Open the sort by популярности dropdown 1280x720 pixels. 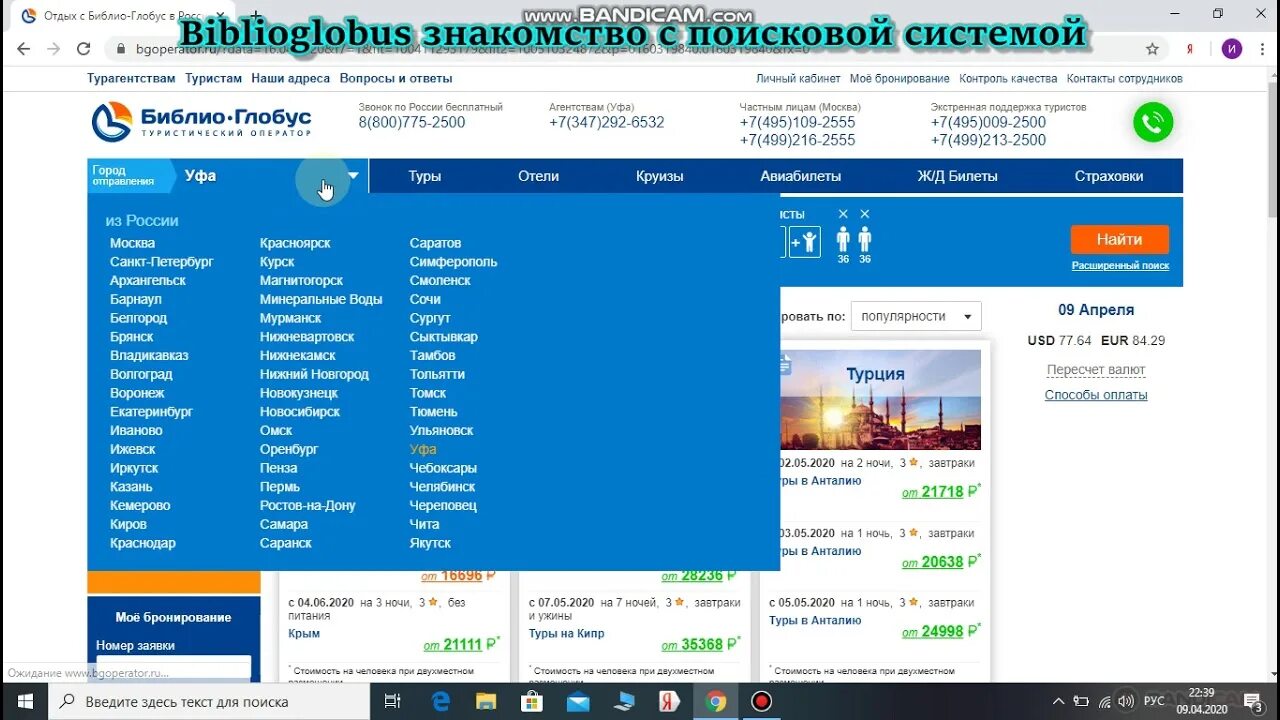916,316
